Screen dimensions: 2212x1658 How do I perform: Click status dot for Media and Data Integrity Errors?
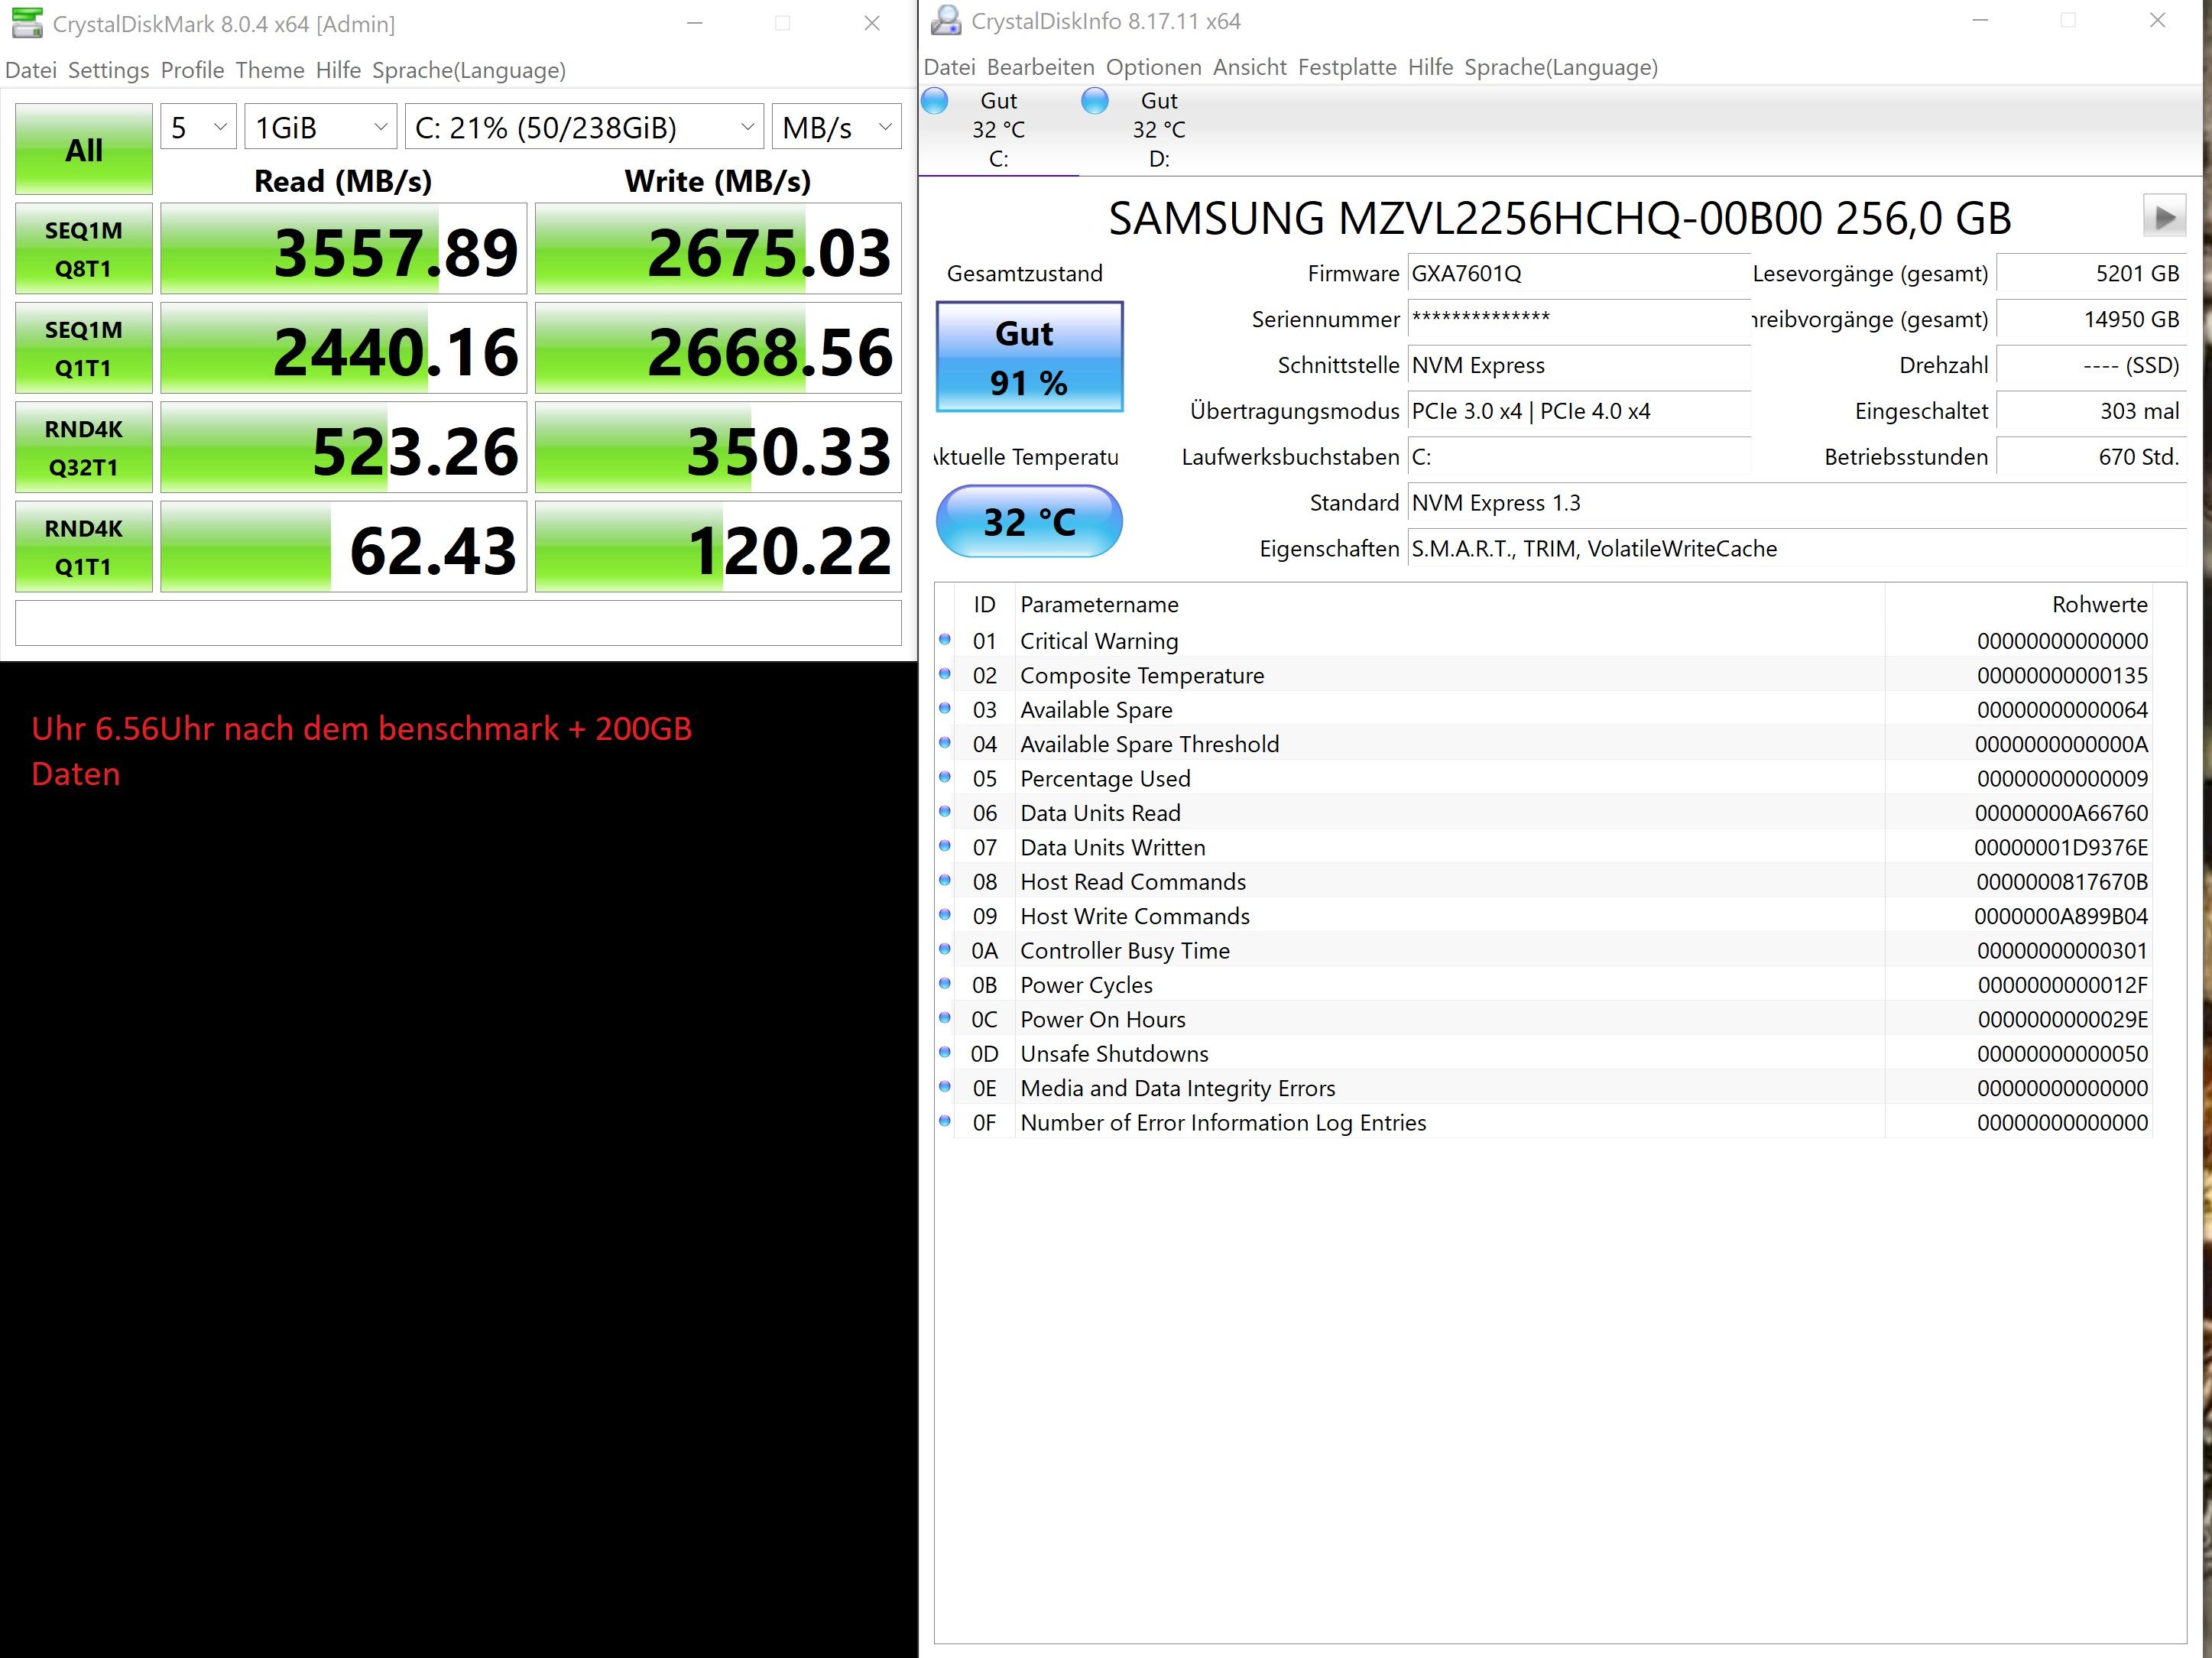(945, 1087)
